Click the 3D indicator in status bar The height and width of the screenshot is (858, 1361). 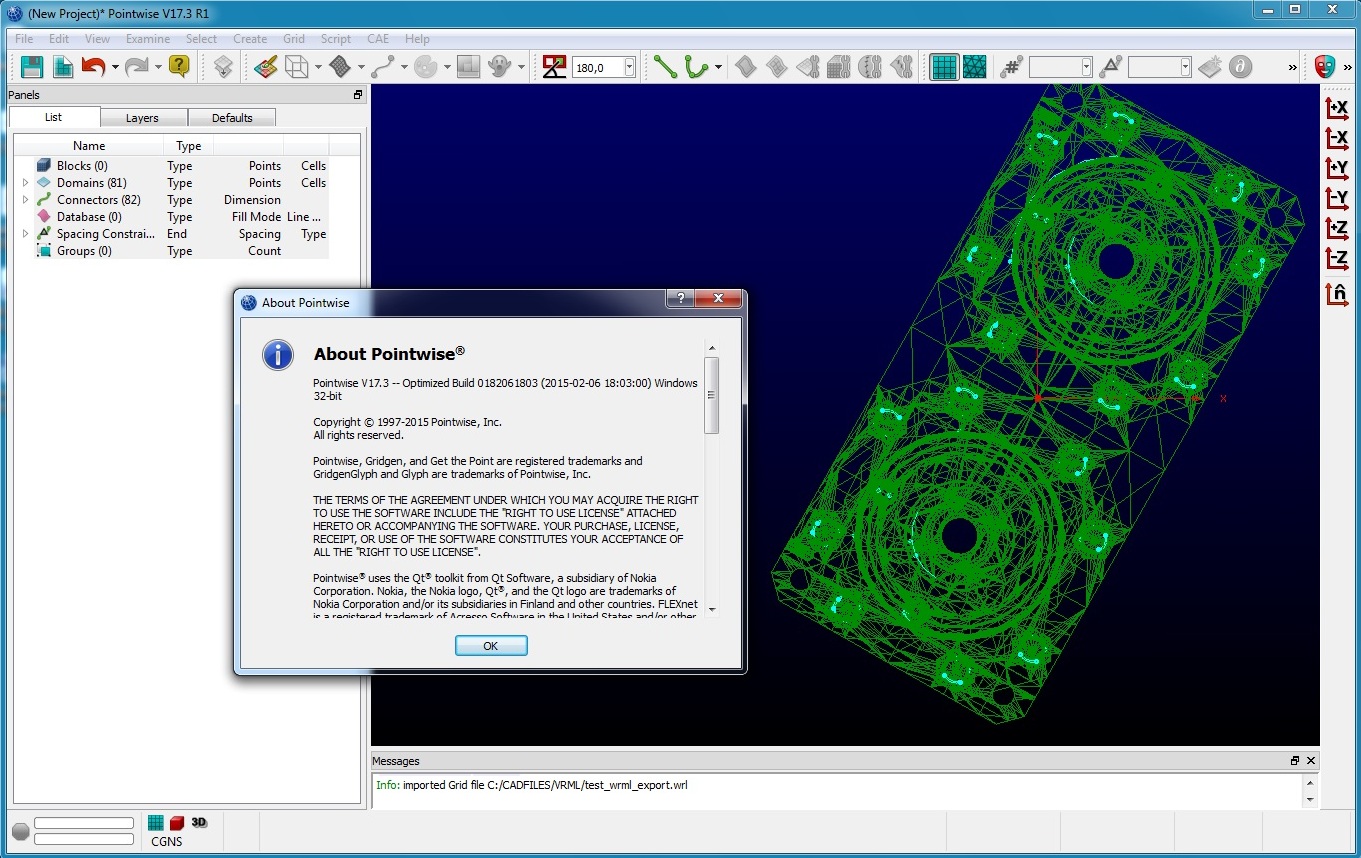tap(199, 822)
